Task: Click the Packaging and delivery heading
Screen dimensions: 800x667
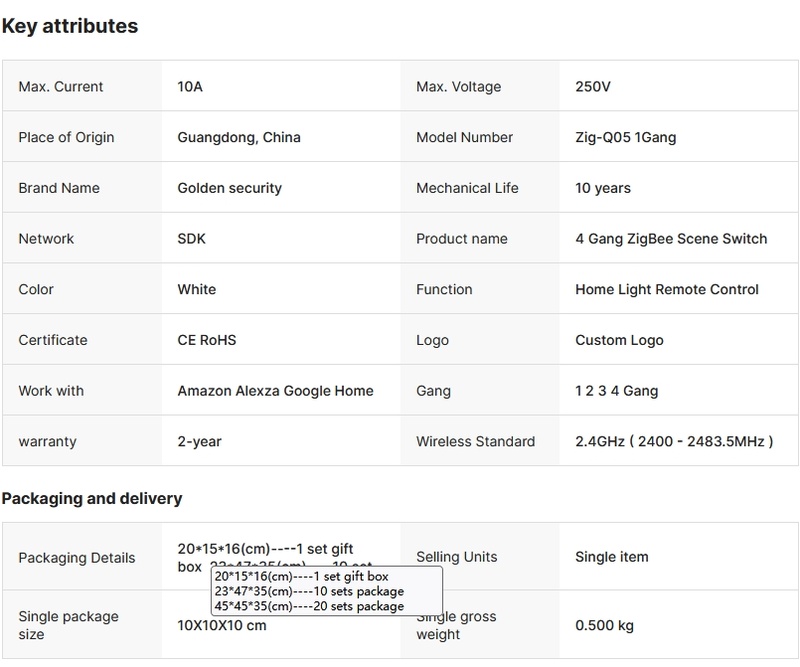Action: pyautogui.click(x=92, y=498)
